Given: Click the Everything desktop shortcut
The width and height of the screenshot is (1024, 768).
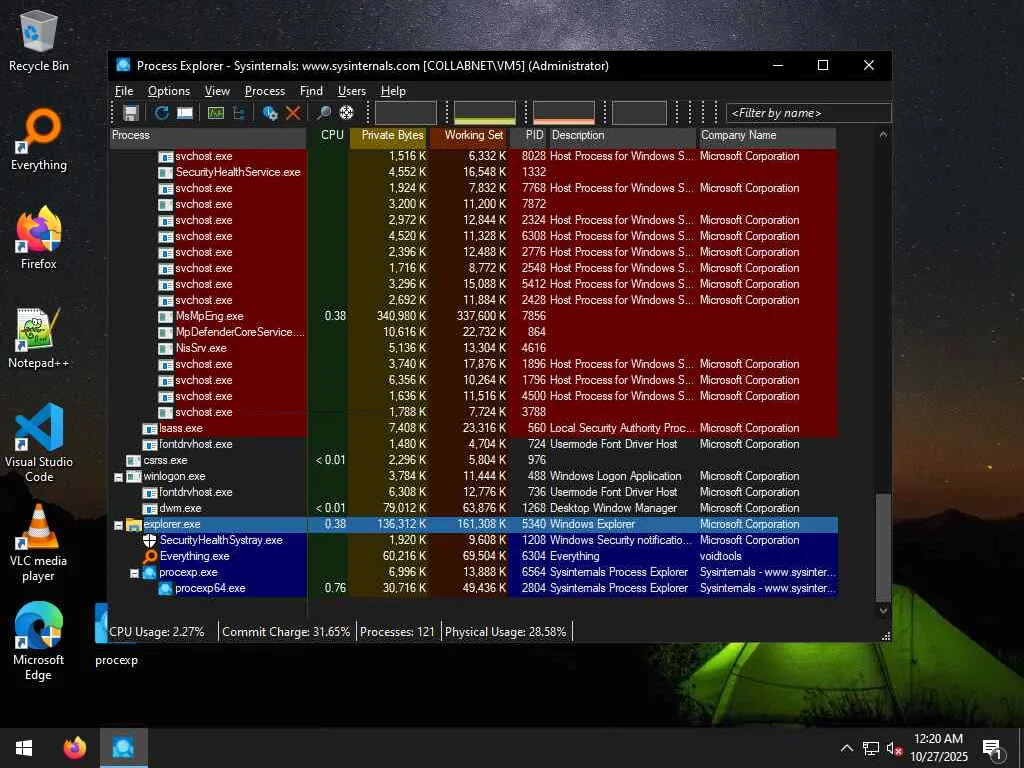Looking at the screenshot, I should click(x=39, y=140).
